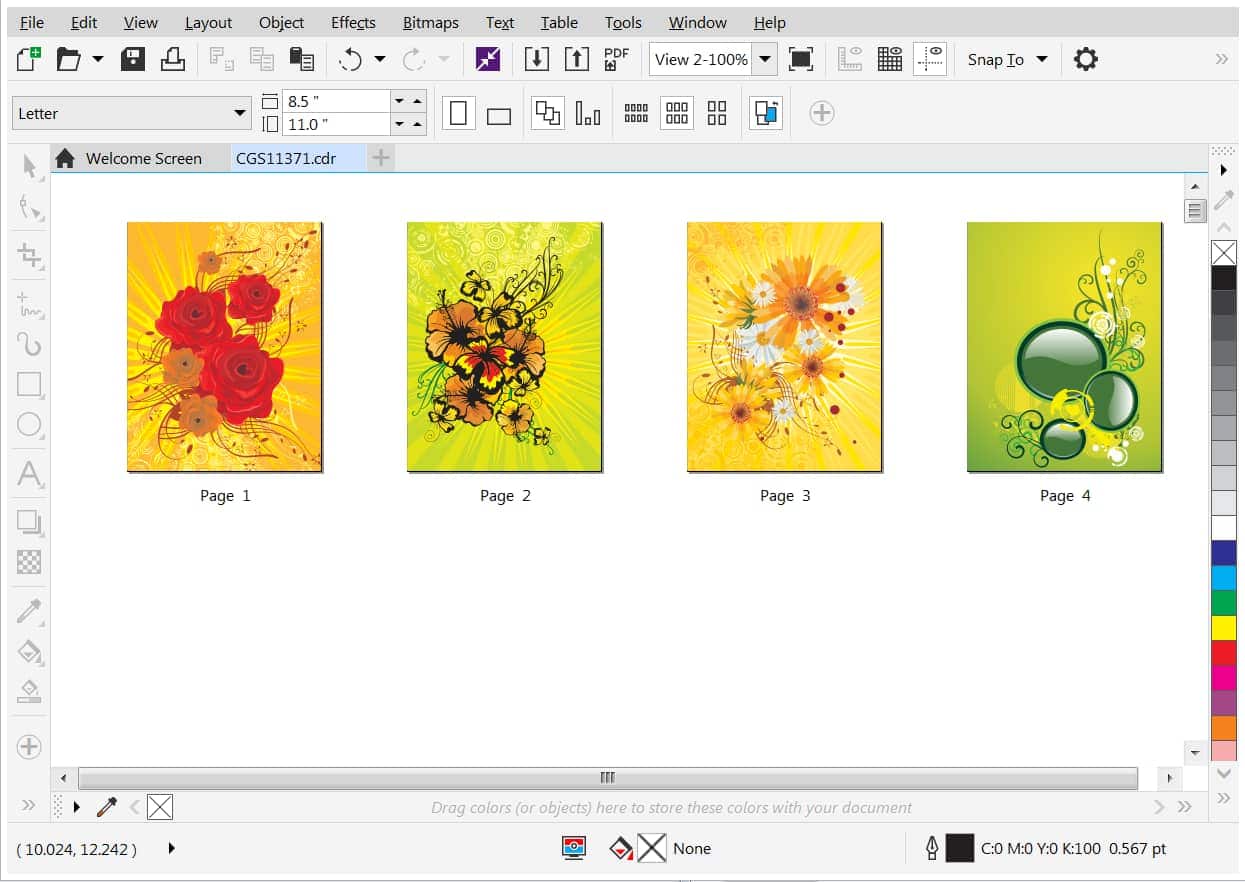Select the Crop tool
1245x882 pixels.
point(30,256)
